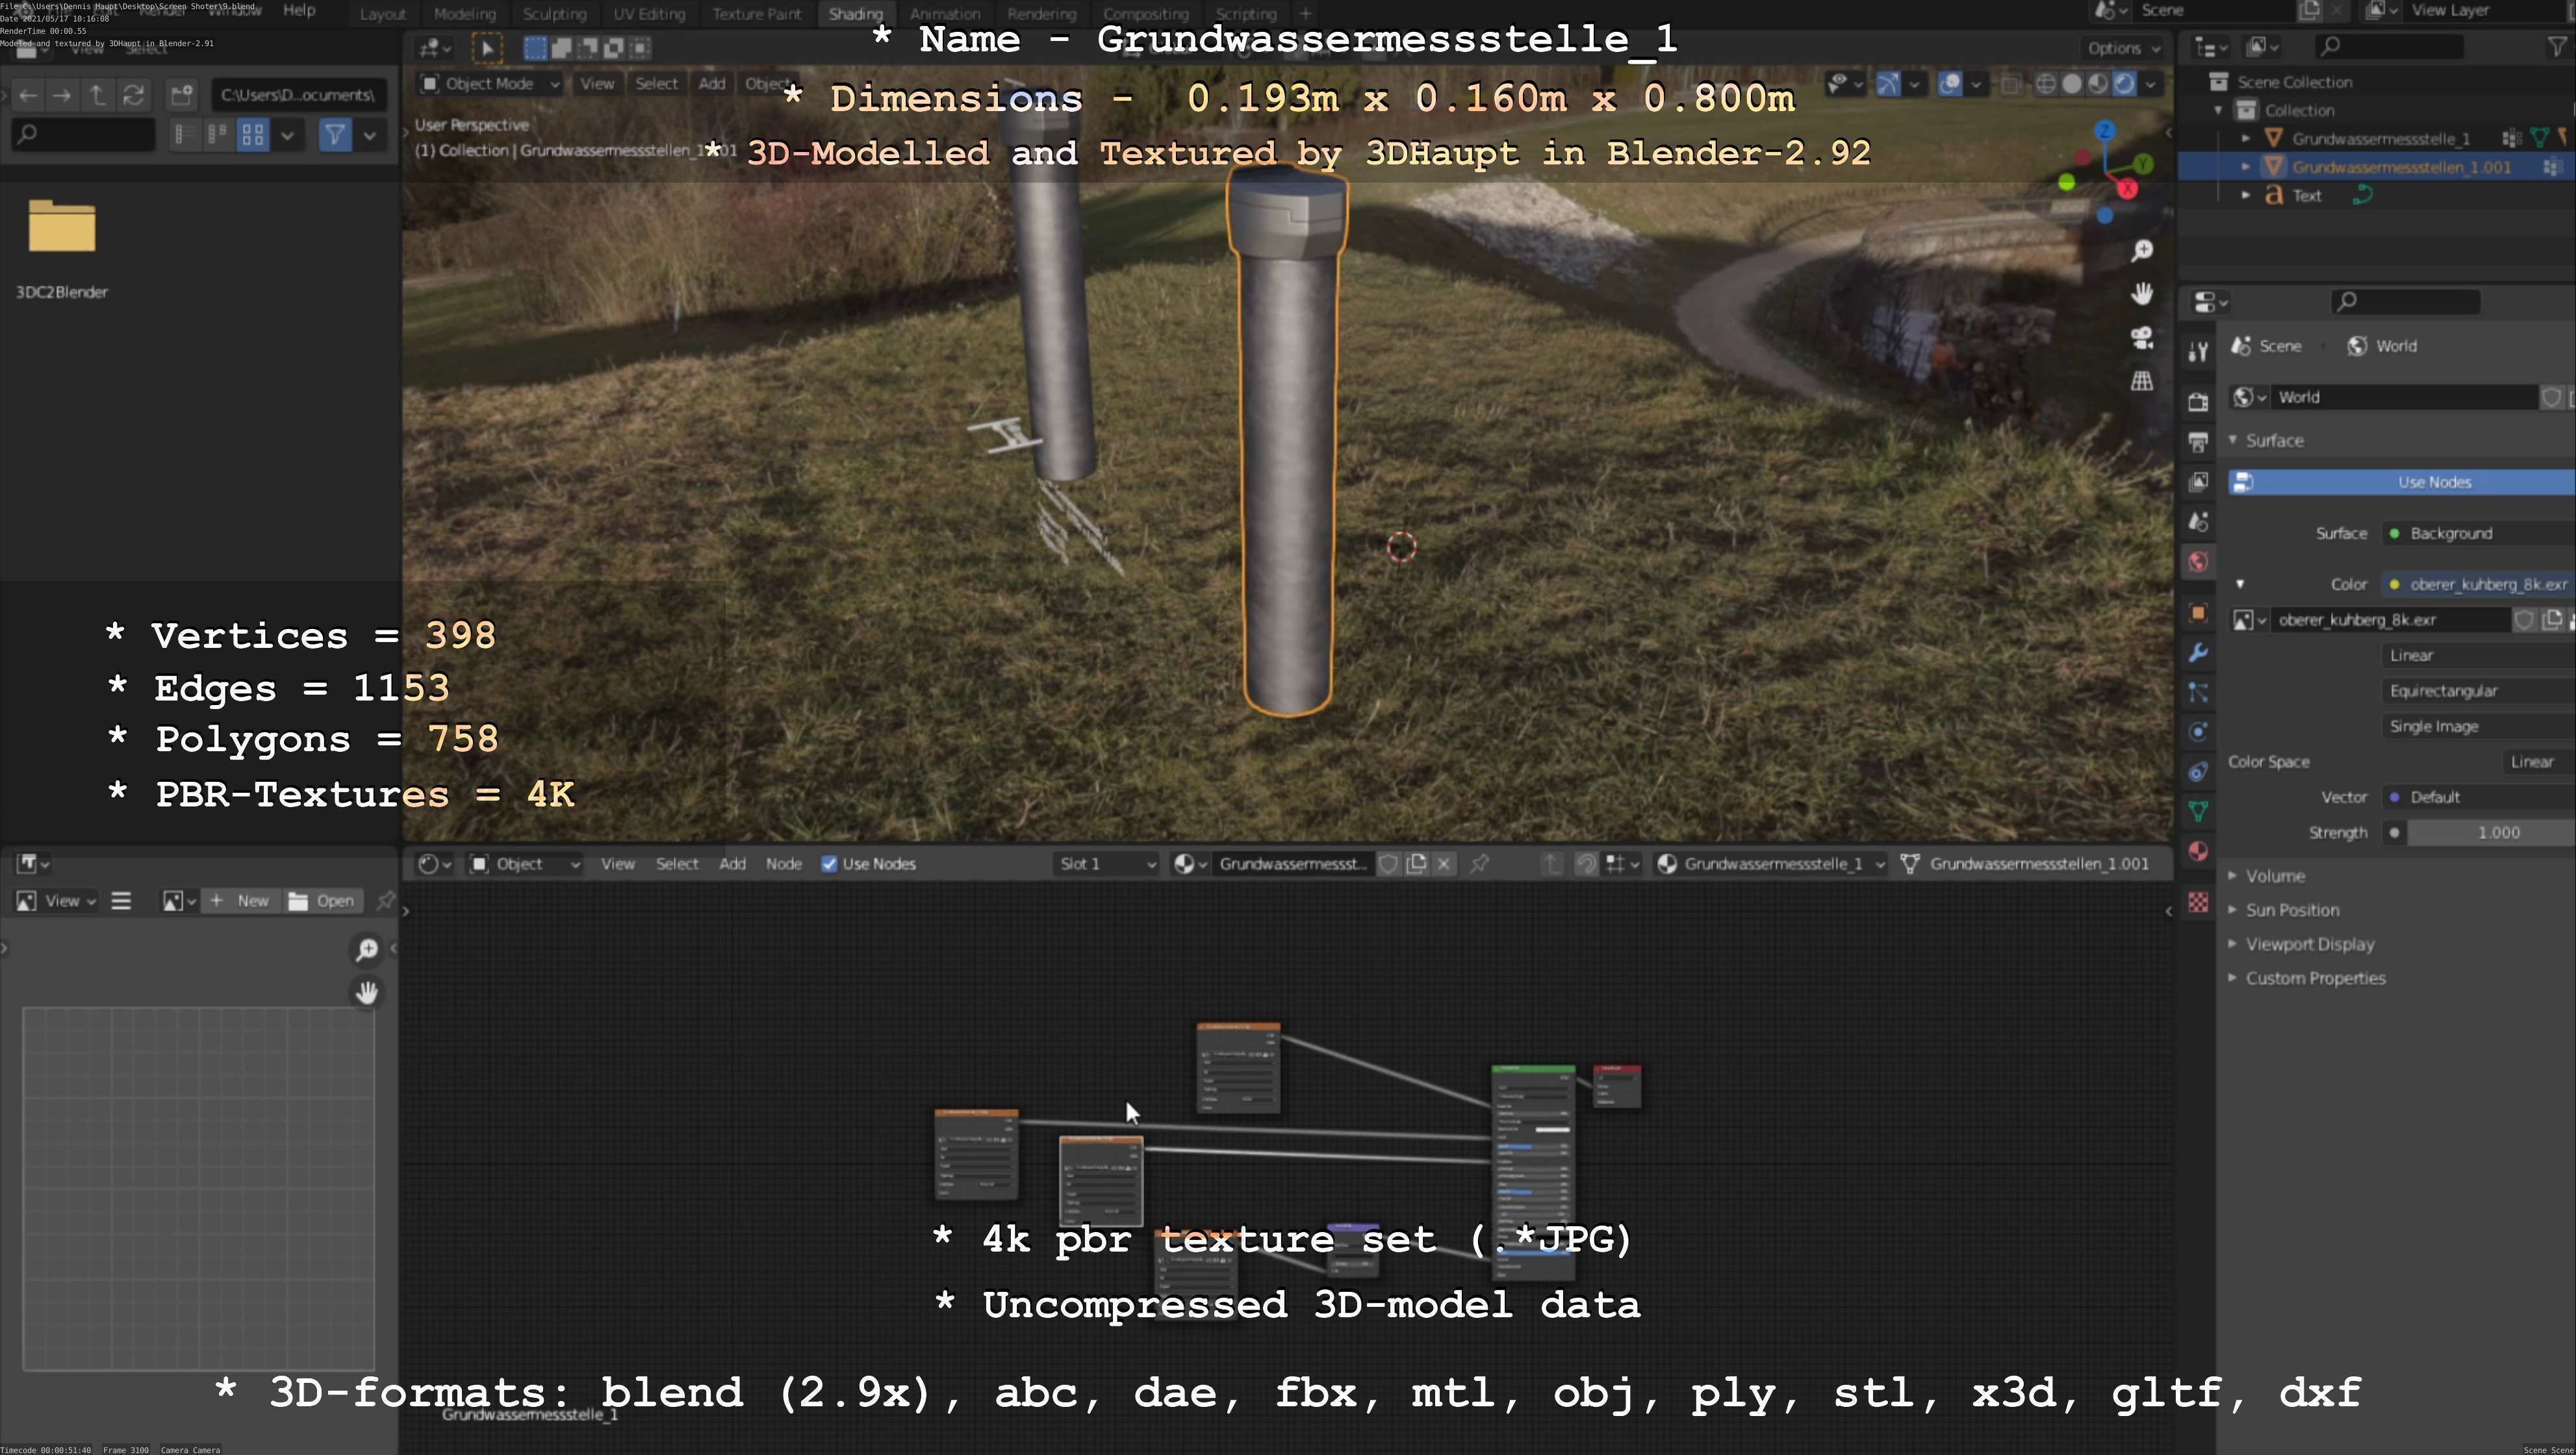Image resolution: width=2576 pixels, height=1455 pixels.
Task: Click the New image button
Action: [x=240, y=901]
